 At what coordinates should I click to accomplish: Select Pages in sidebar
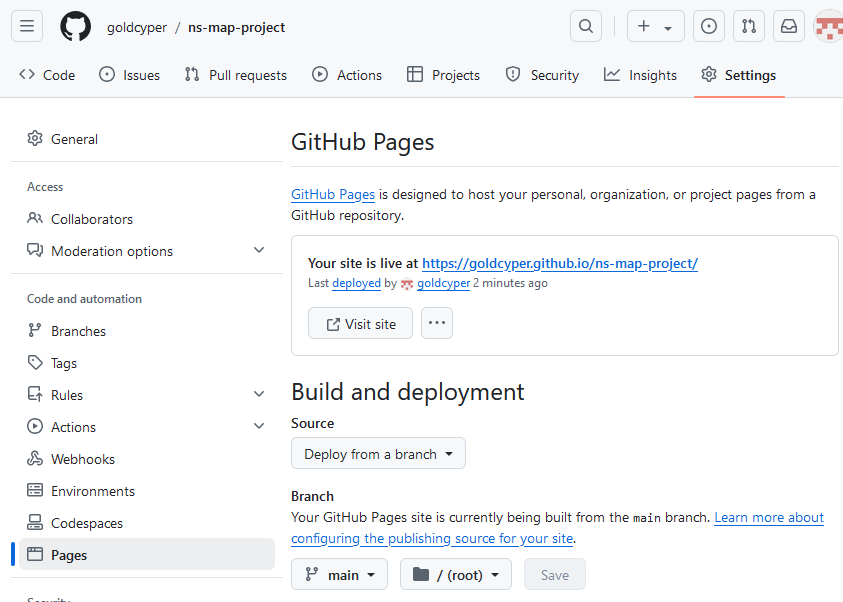click(x=147, y=555)
